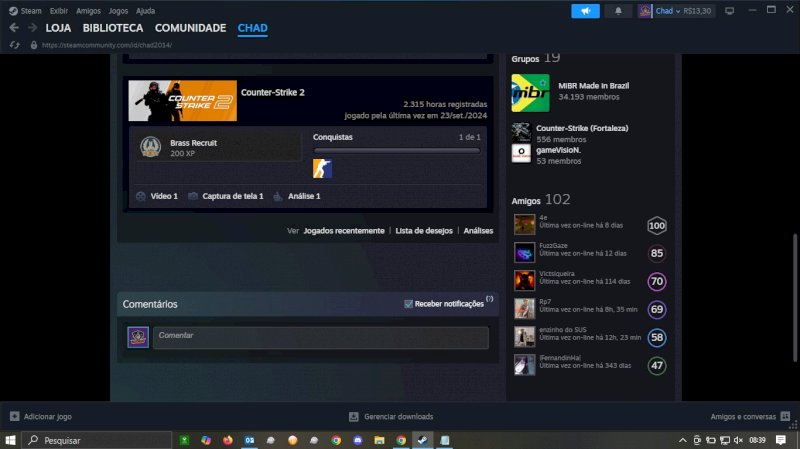Open the Counter-Strike 2 game title link
This screenshot has width=800, height=449.
click(x=272, y=92)
